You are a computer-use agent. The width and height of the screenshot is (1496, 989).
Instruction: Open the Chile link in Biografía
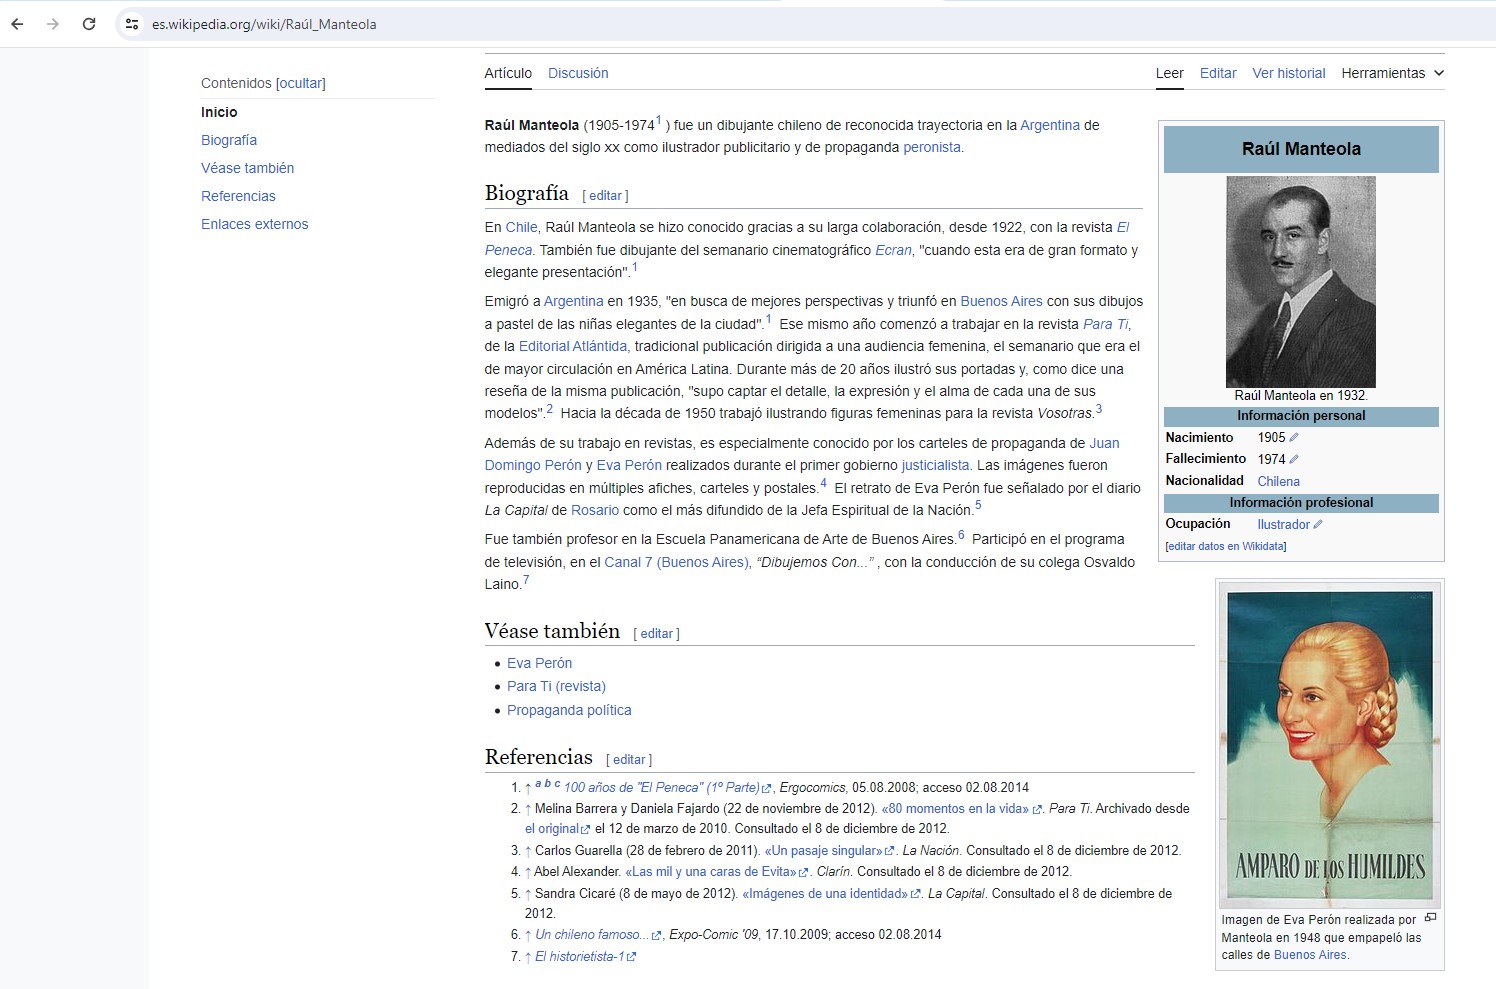tap(521, 227)
